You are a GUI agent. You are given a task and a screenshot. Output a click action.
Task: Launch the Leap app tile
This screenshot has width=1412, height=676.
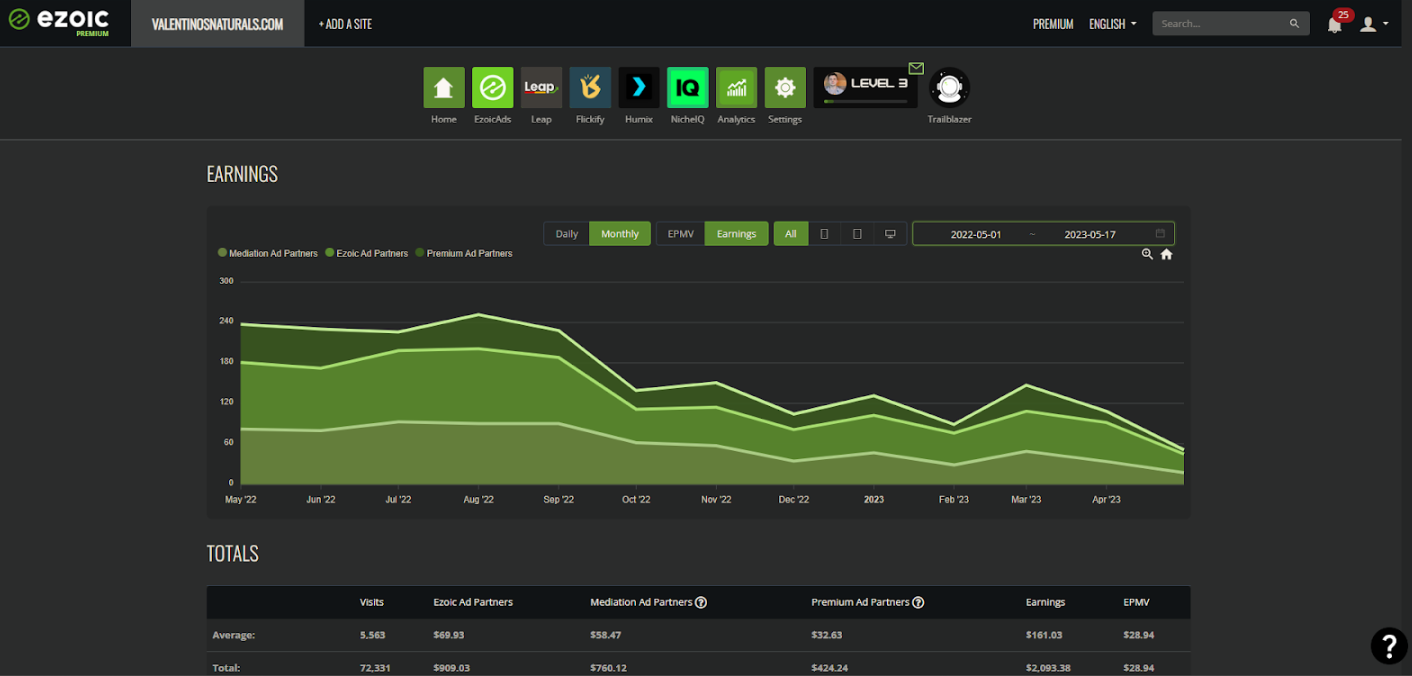click(541, 88)
